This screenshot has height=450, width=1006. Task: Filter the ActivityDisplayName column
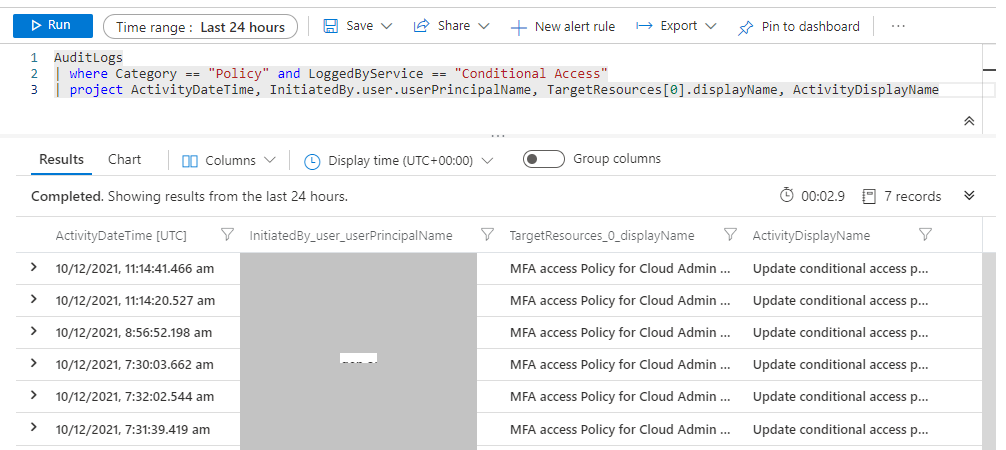click(925, 235)
